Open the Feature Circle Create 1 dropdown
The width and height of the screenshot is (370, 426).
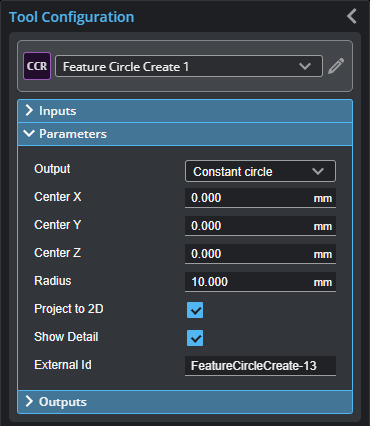(x=189, y=66)
